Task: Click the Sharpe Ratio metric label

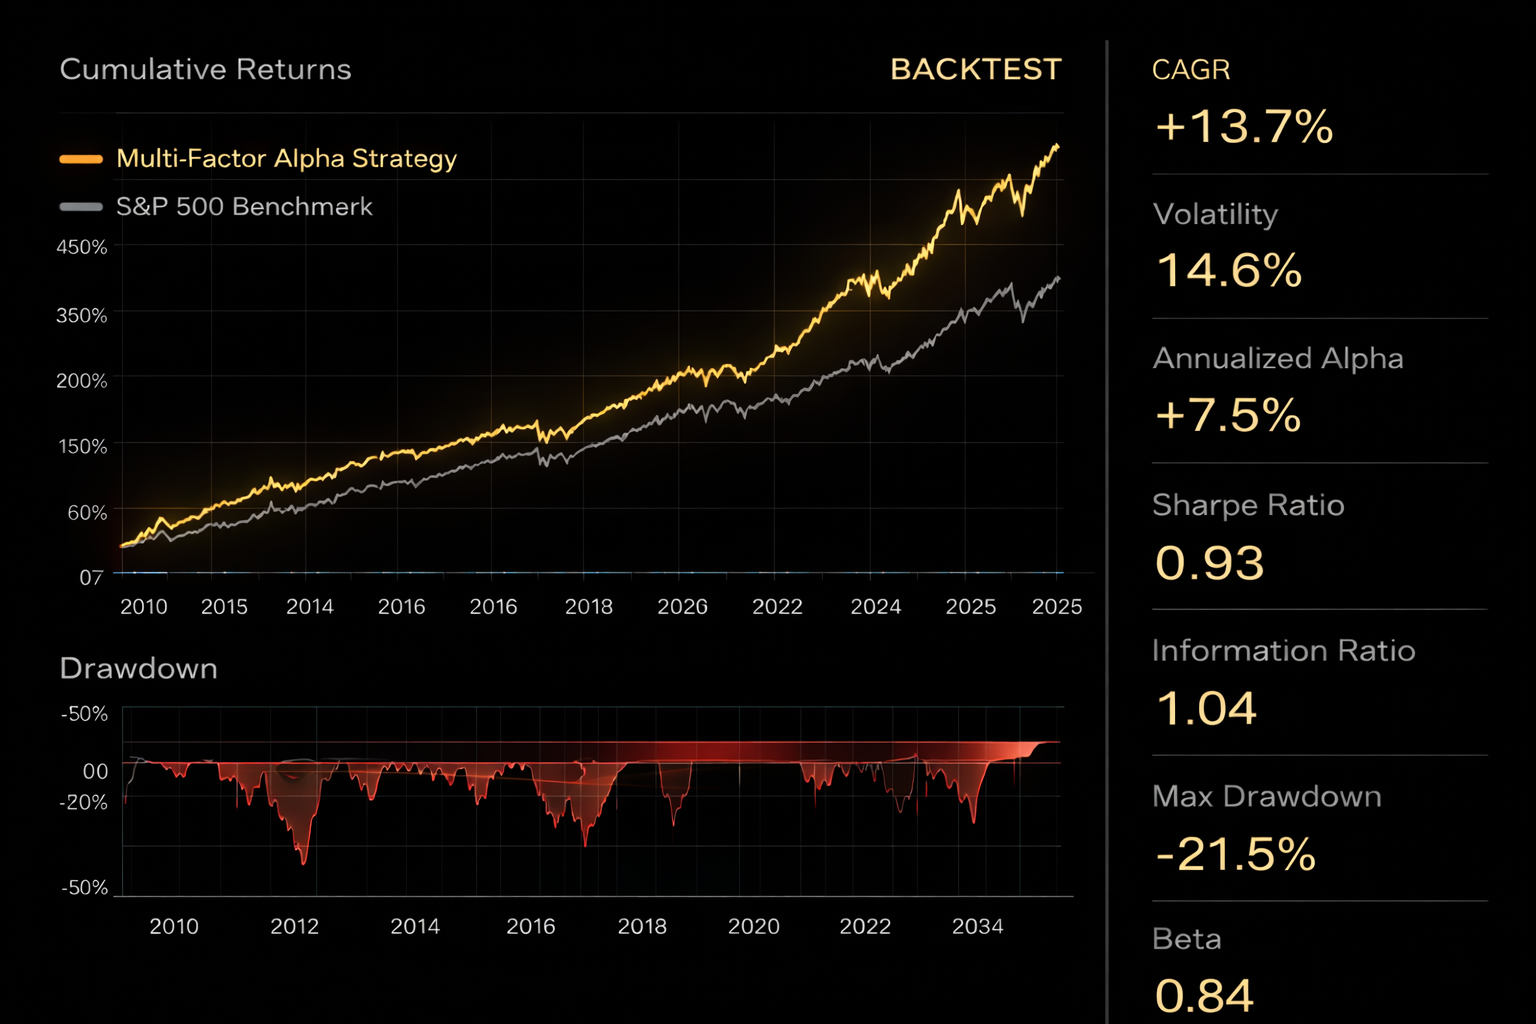Action: pyautogui.click(x=1248, y=506)
